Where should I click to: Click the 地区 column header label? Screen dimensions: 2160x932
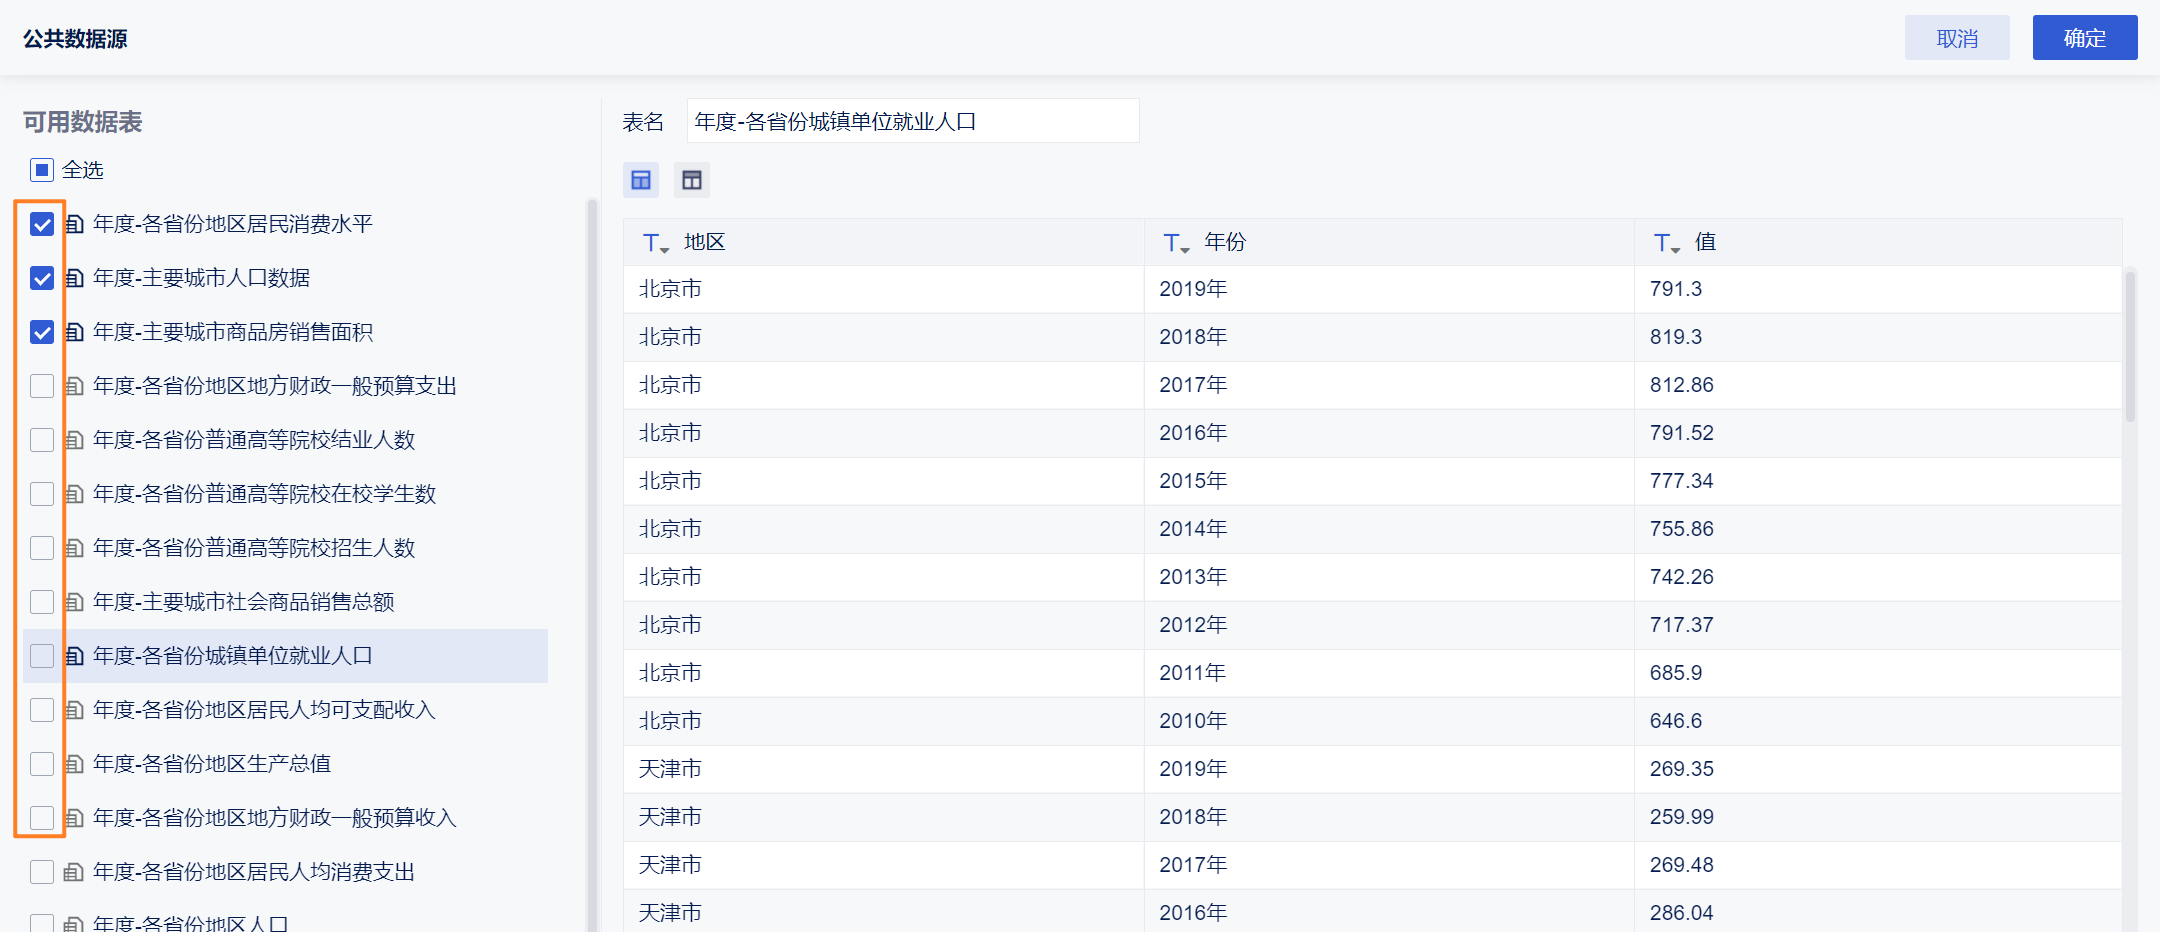click(x=705, y=242)
